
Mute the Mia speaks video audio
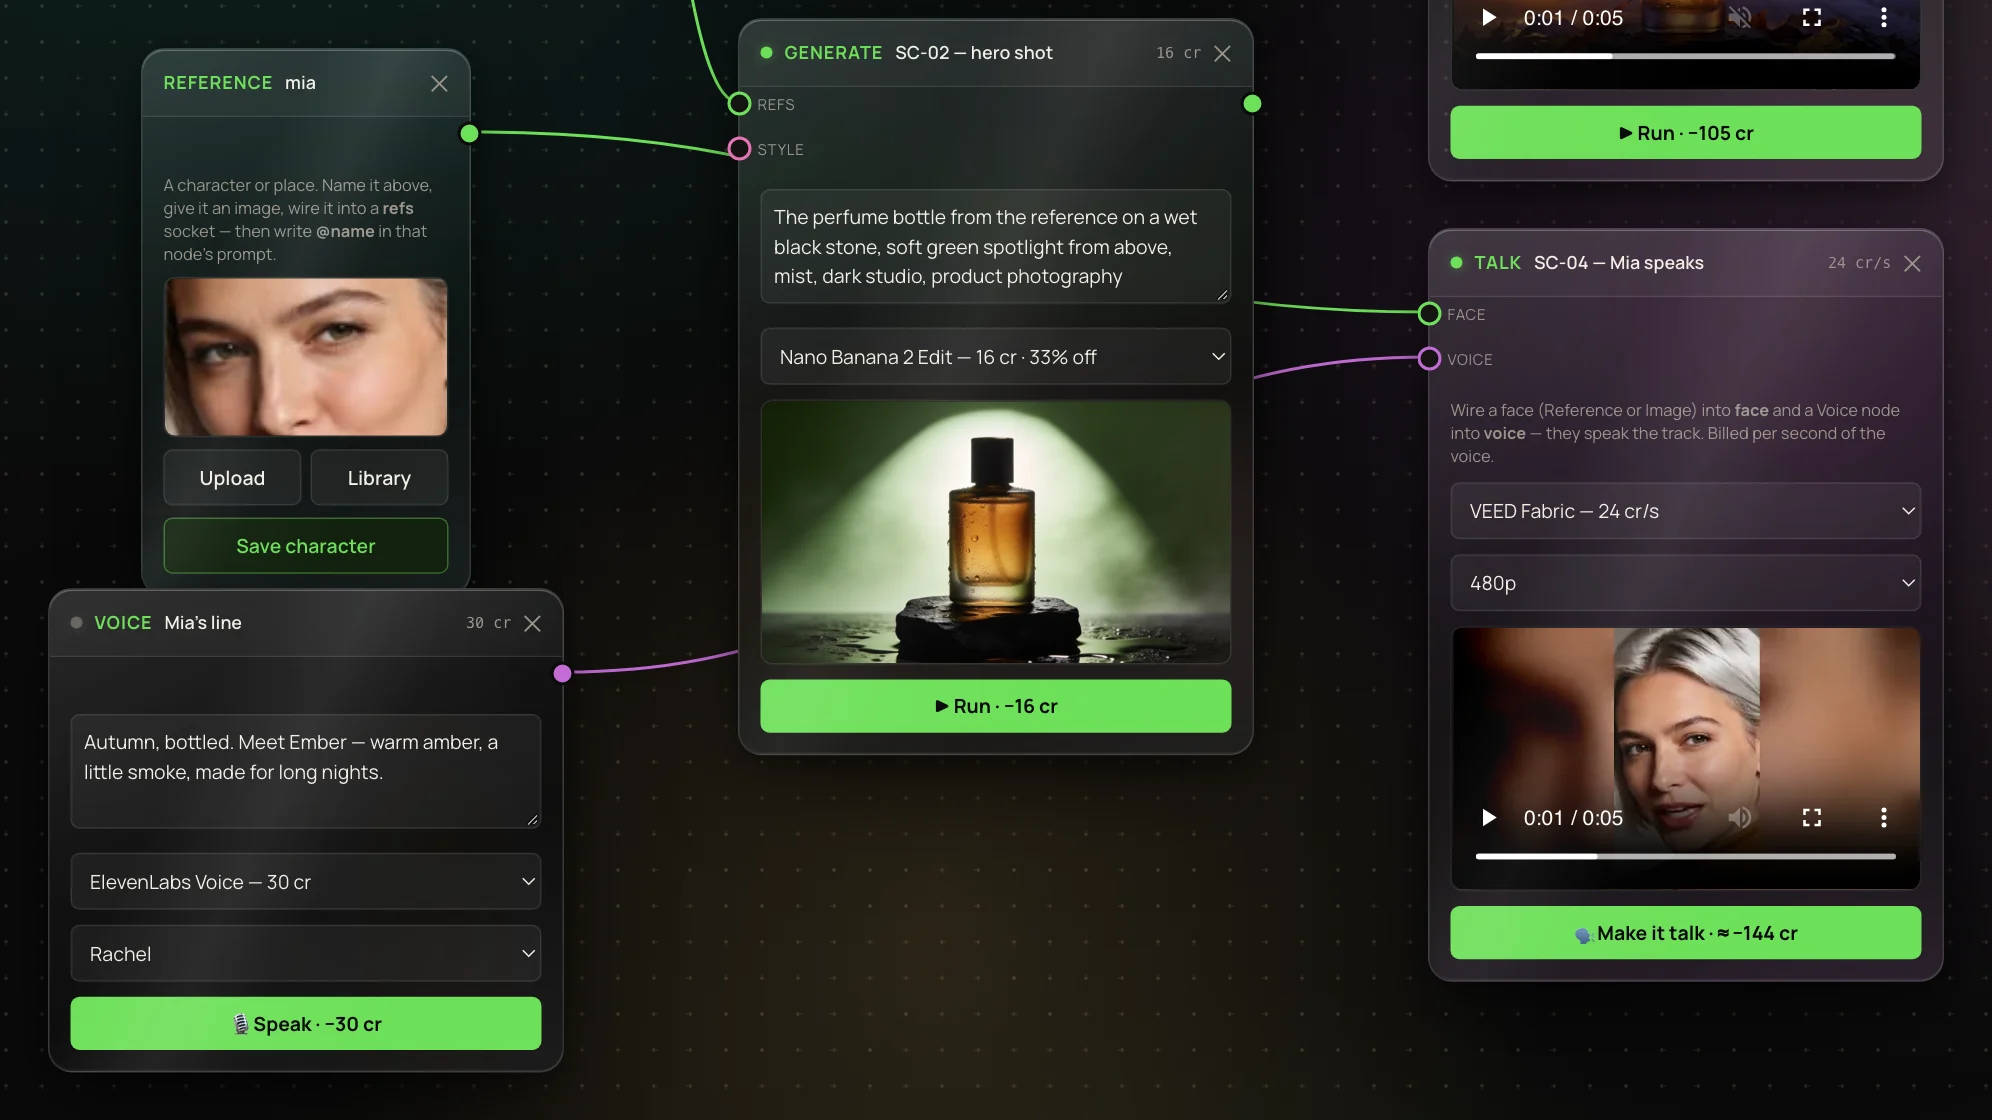pyautogui.click(x=1740, y=818)
